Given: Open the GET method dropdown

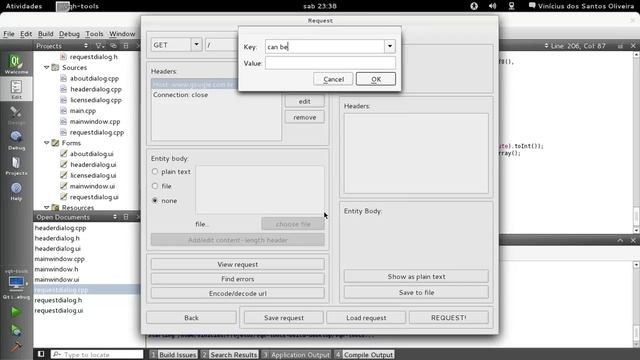Looking at the screenshot, I should (x=196, y=44).
